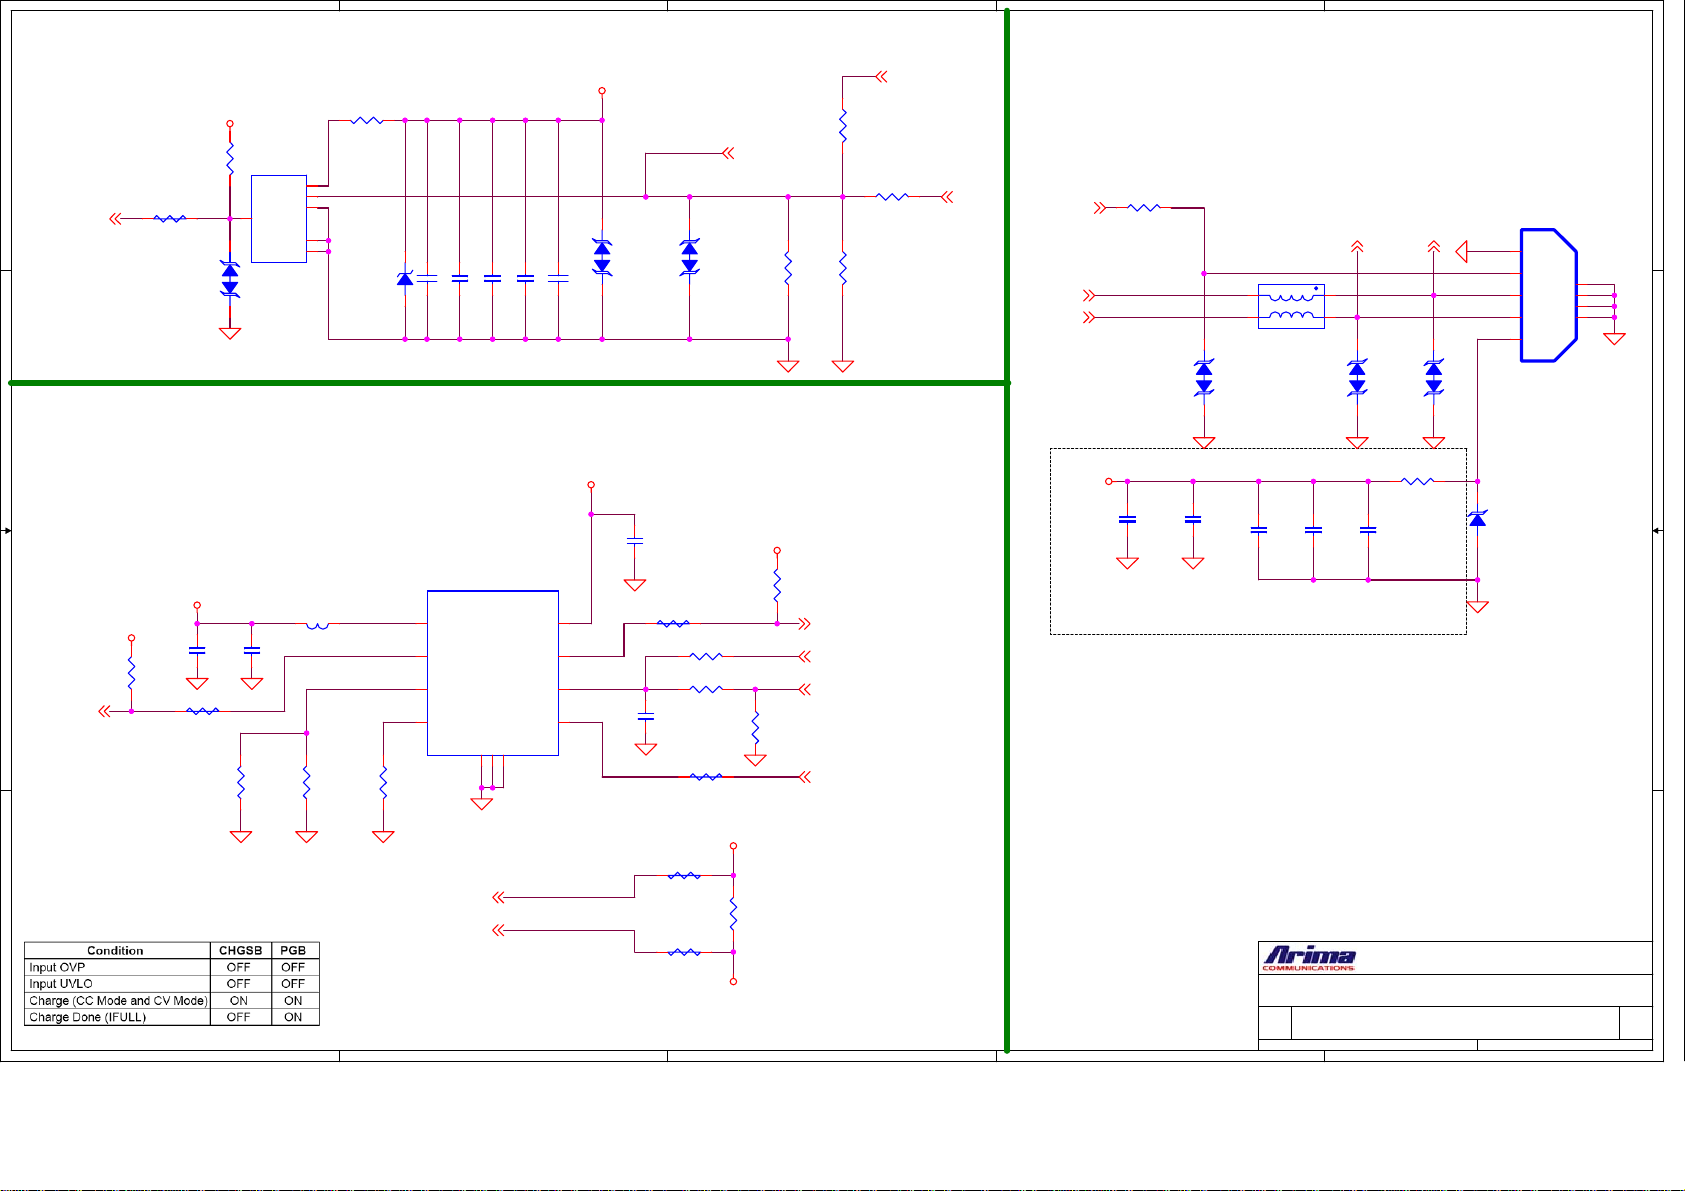Select the inductor symbol left of charger IC

pos(317,625)
